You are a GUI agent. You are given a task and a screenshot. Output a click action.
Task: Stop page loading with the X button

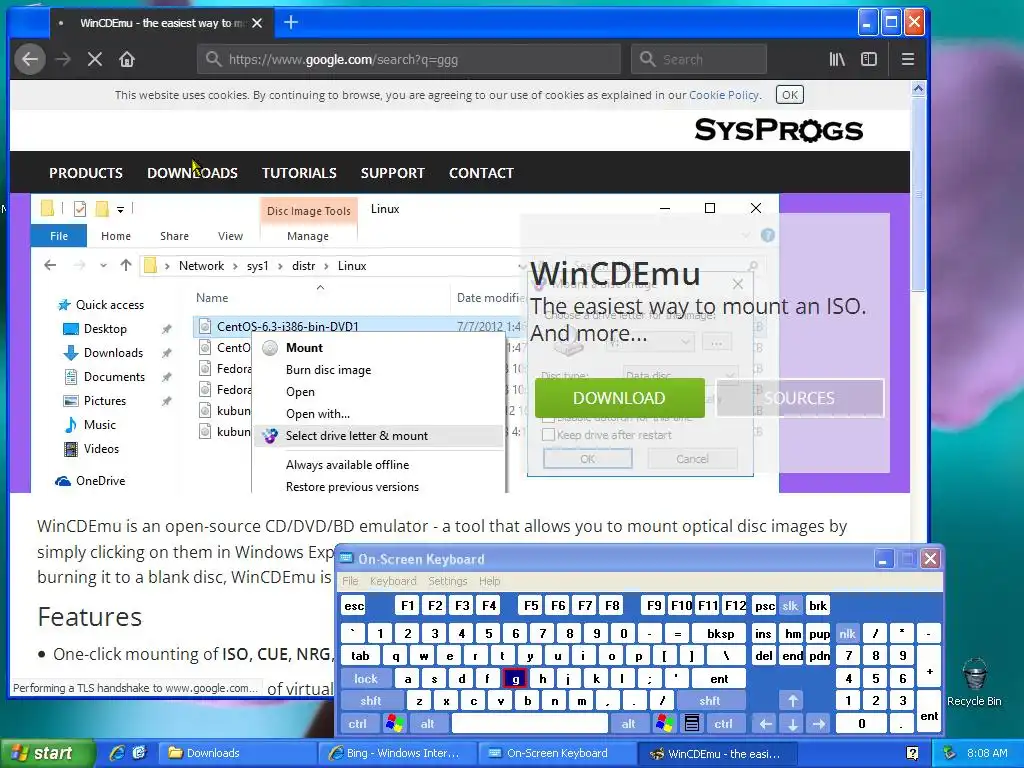(x=95, y=59)
